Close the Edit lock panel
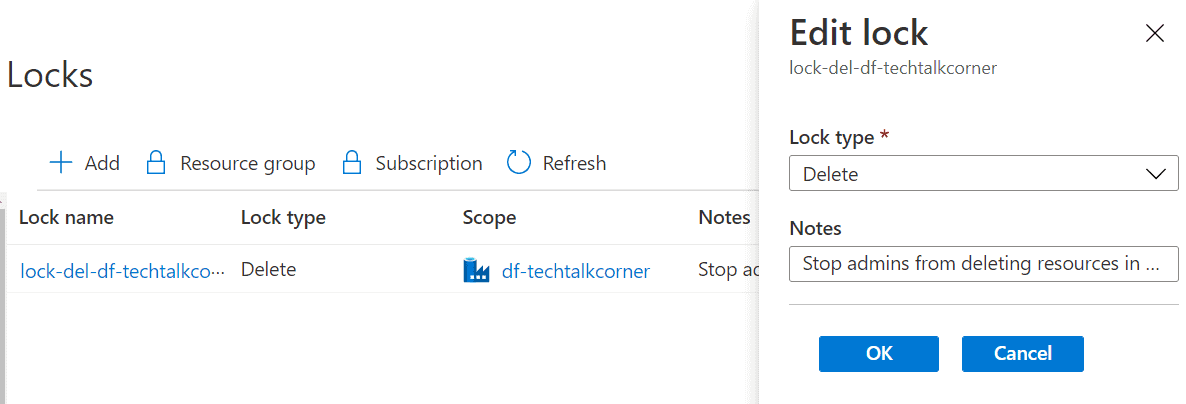This screenshot has height=404, width=1186. point(1154,33)
